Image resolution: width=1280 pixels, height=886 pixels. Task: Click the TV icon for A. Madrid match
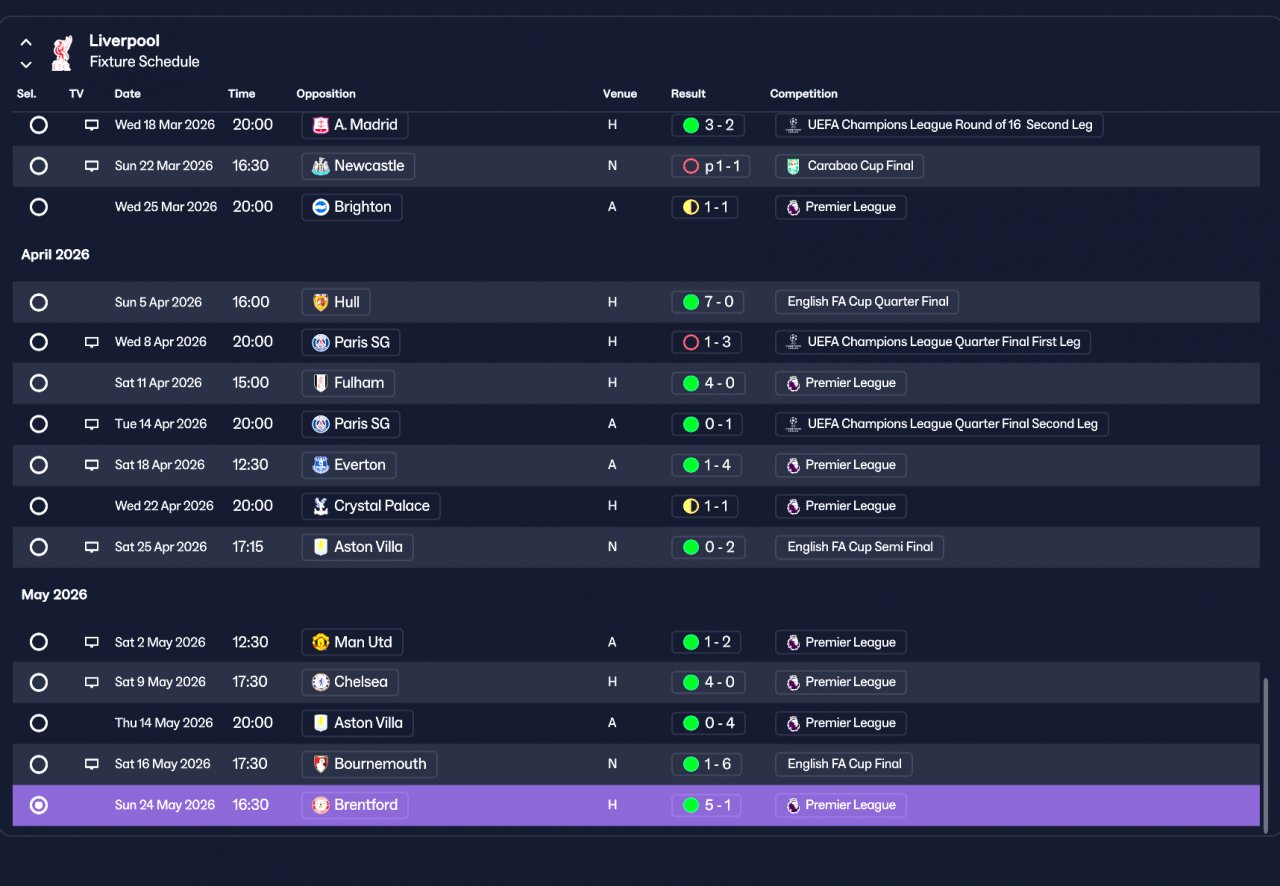pyautogui.click(x=92, y=125)
